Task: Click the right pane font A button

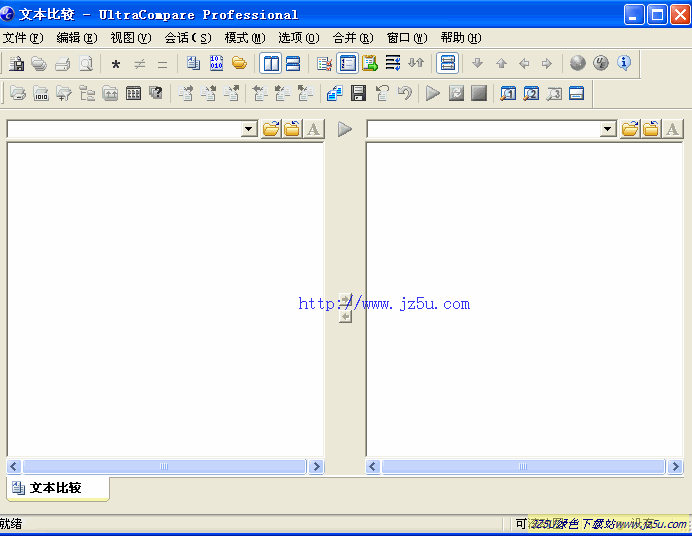Action: (x=672, y=129)
